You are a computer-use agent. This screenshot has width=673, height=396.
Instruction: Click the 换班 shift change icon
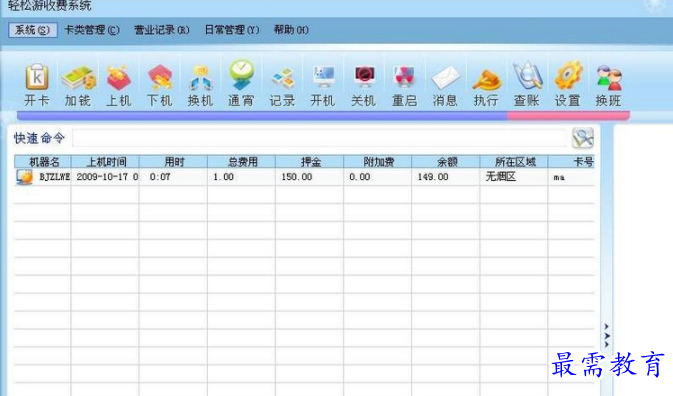[x=609, y=78]
